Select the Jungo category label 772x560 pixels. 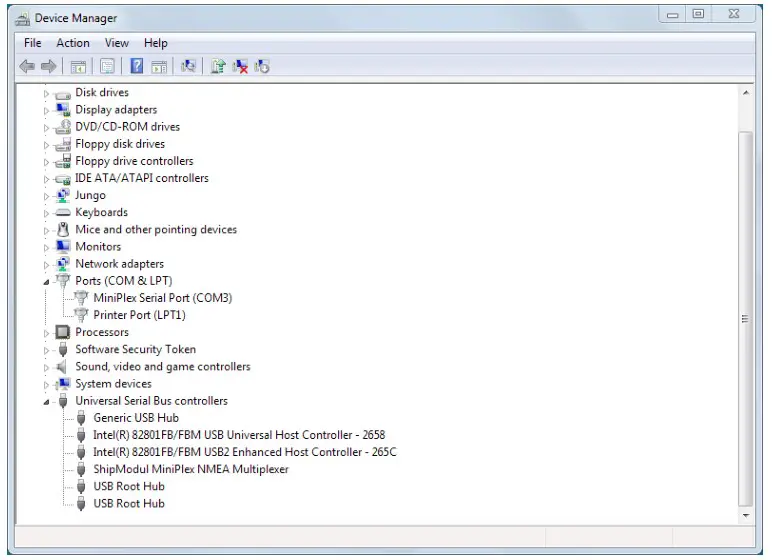click(x=90, y=196)
